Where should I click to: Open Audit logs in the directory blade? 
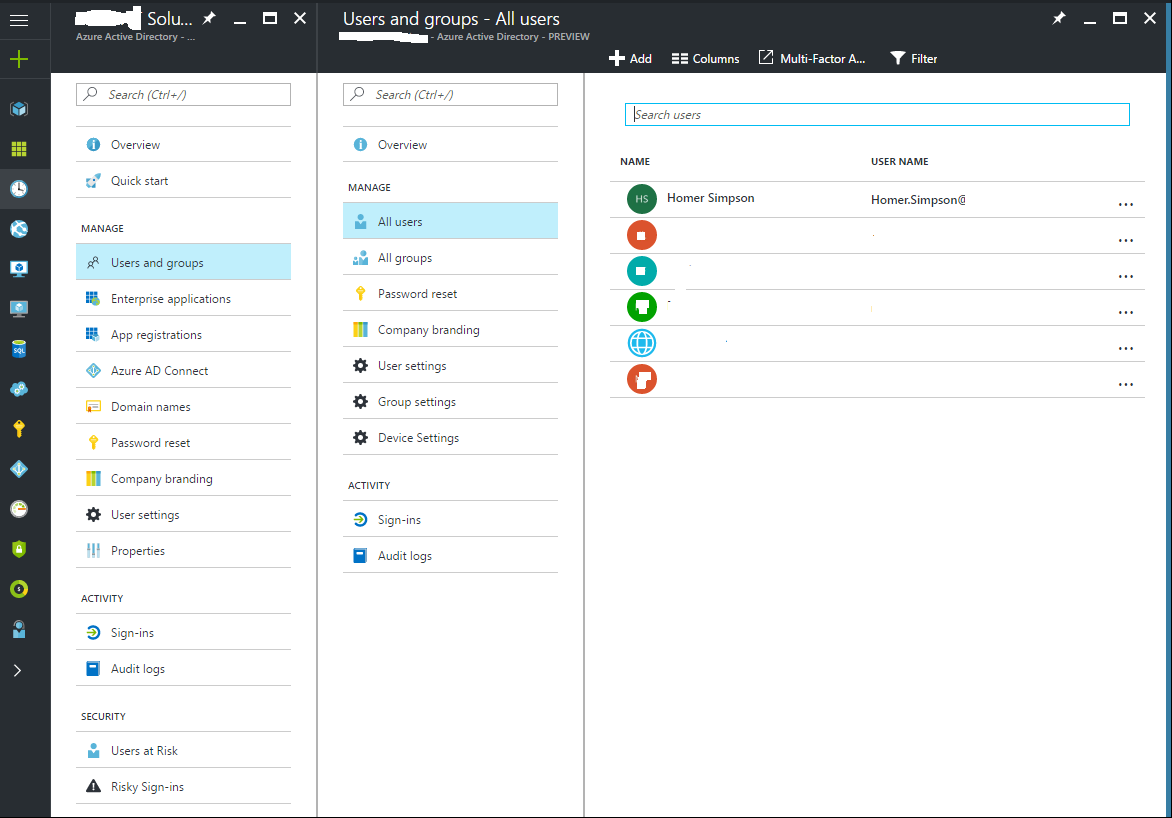pyautogui.click(x=183, y=668)
